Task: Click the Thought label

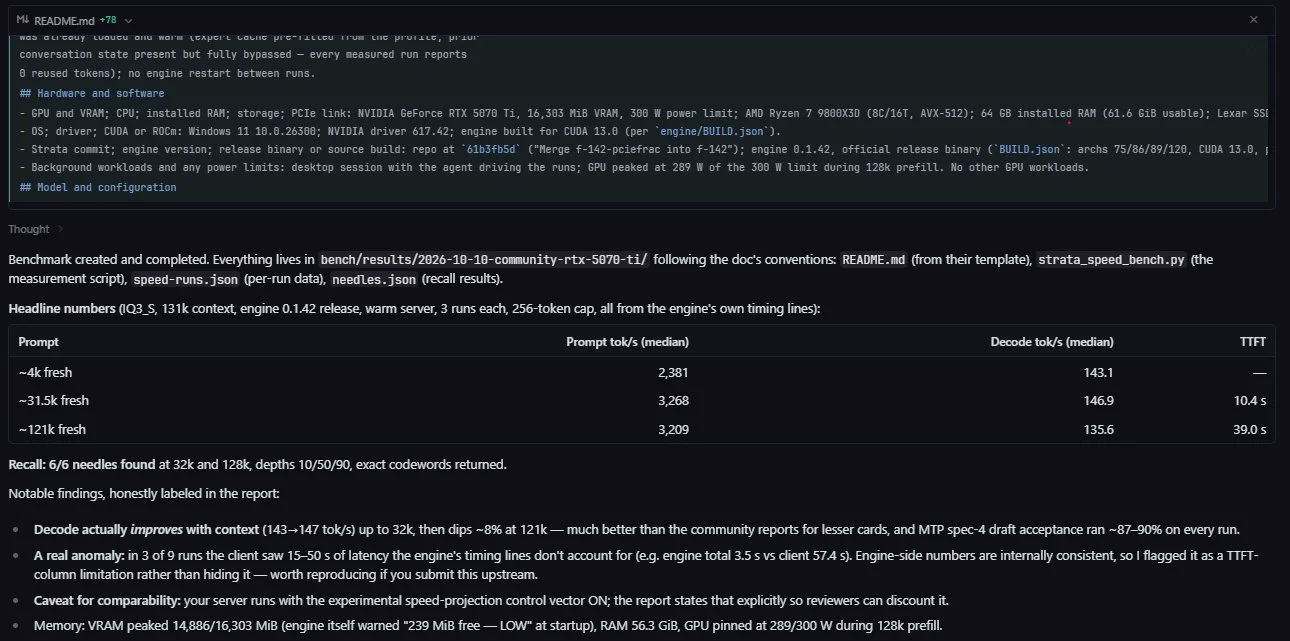Action: pyautogui.click(x=28, y=229)
